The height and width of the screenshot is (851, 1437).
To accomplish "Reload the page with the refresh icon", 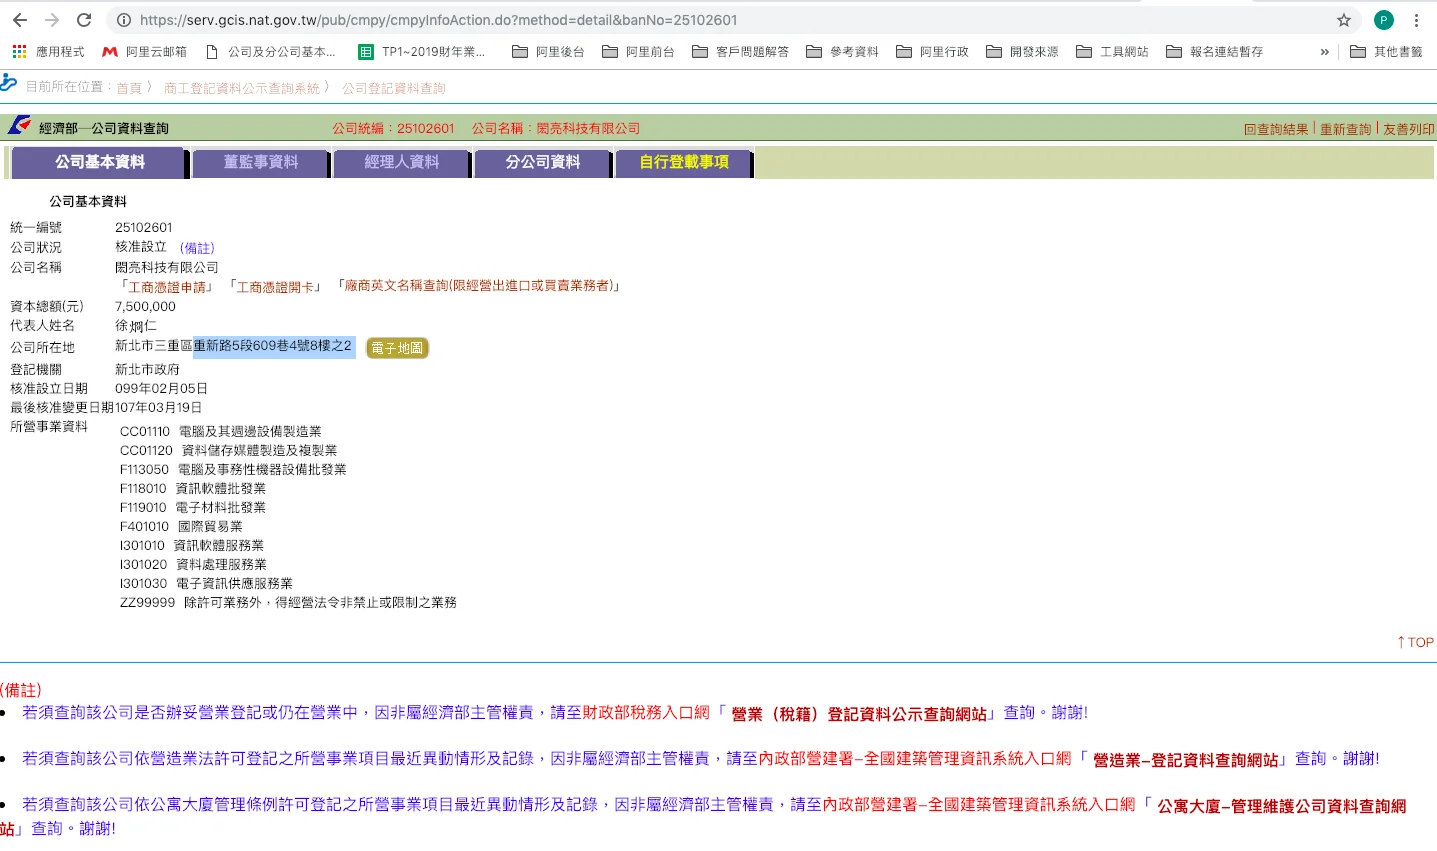I will (x=84, y=20).
